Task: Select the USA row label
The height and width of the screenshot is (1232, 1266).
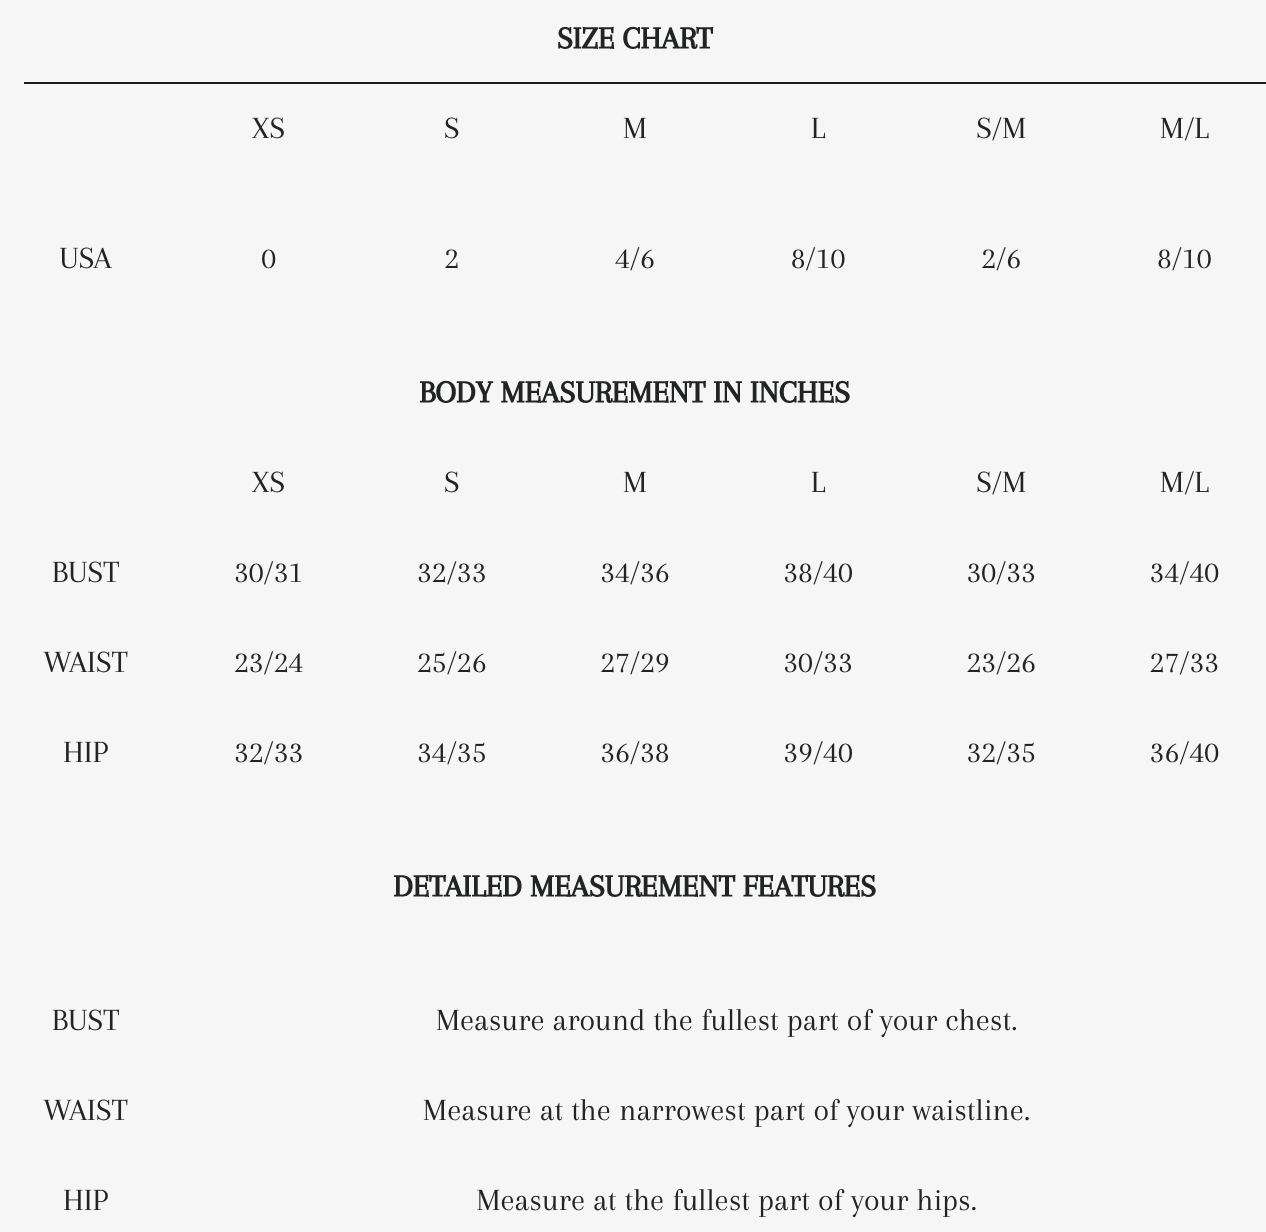Action: coord(85,259)
